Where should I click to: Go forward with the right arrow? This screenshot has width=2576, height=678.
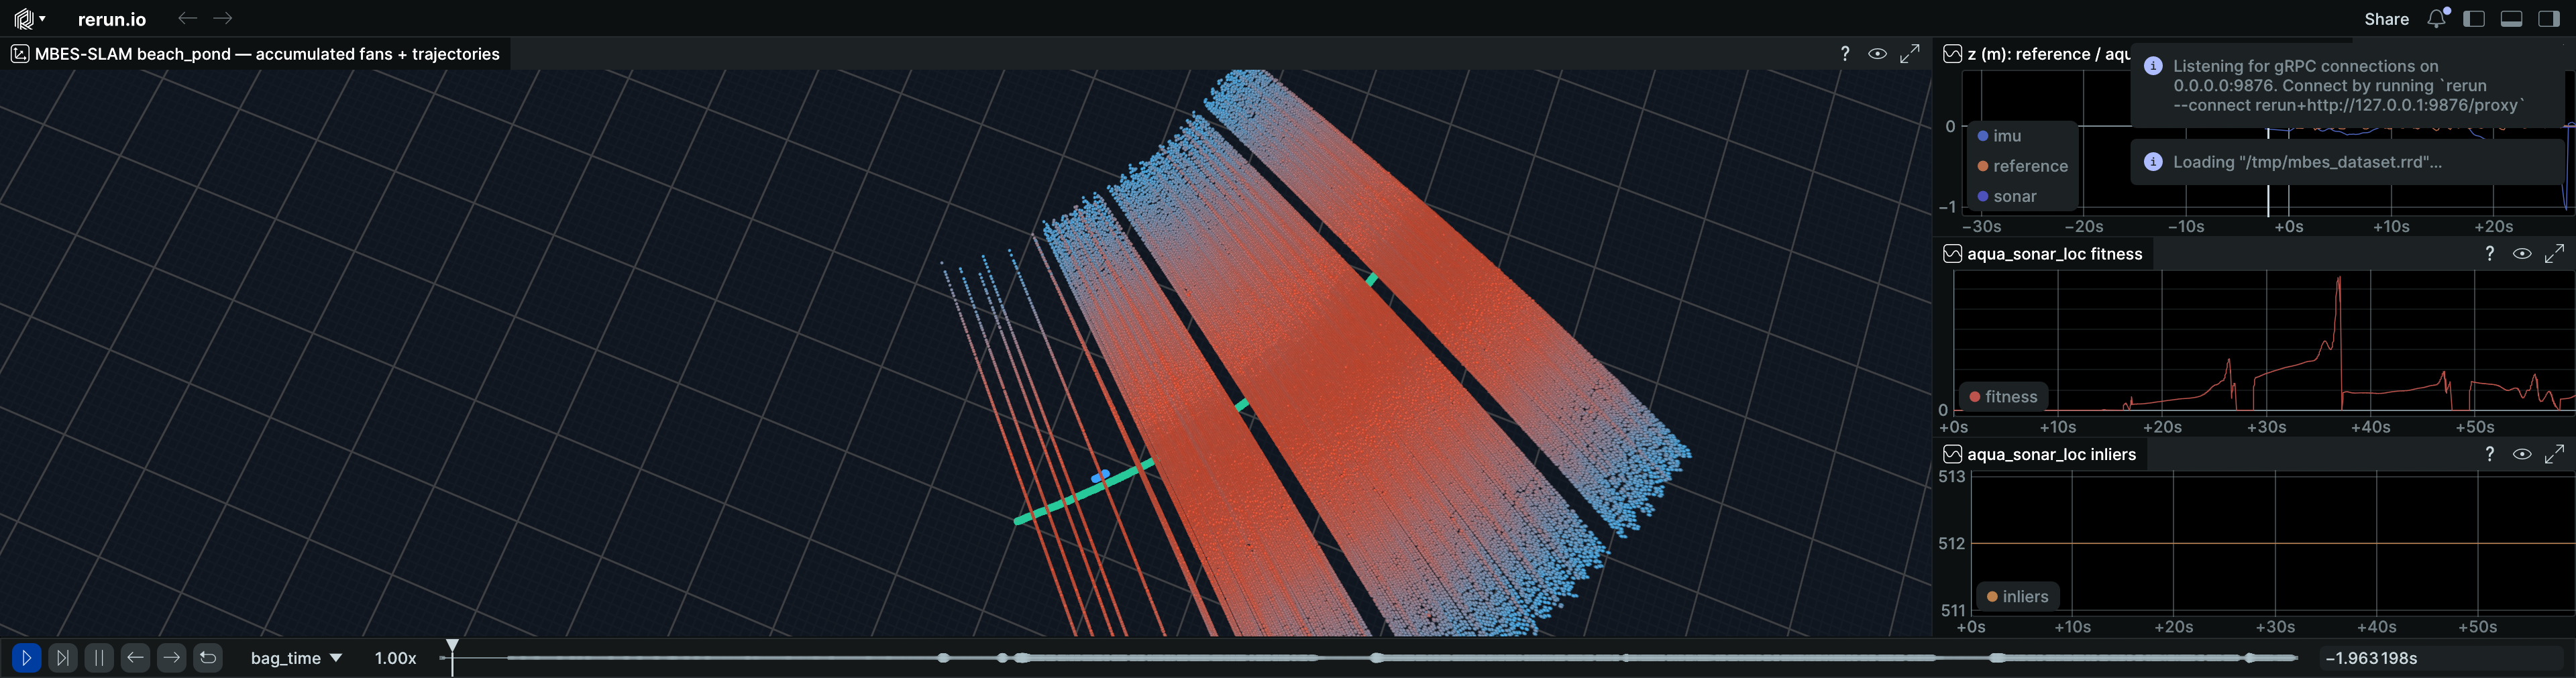coord(223,18)
